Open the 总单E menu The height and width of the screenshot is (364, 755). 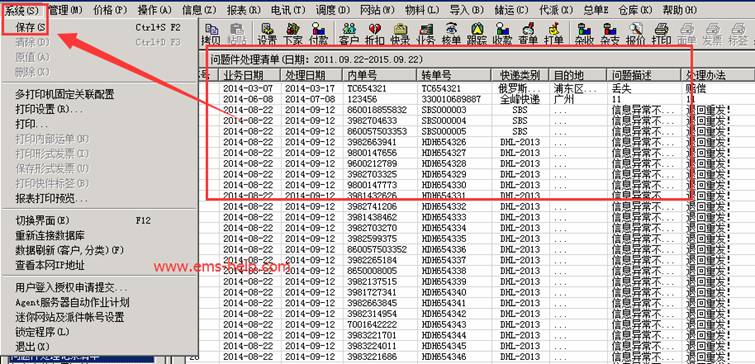[596, 9]
